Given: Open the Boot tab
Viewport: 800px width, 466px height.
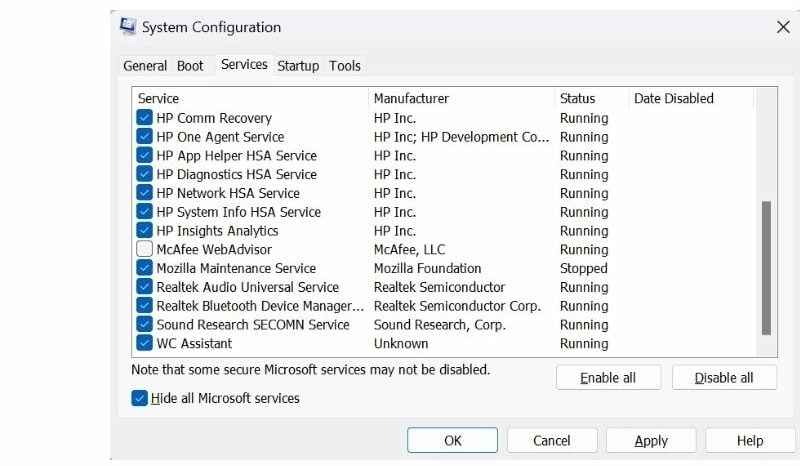Looking at the screenshot, I should 190,66.
